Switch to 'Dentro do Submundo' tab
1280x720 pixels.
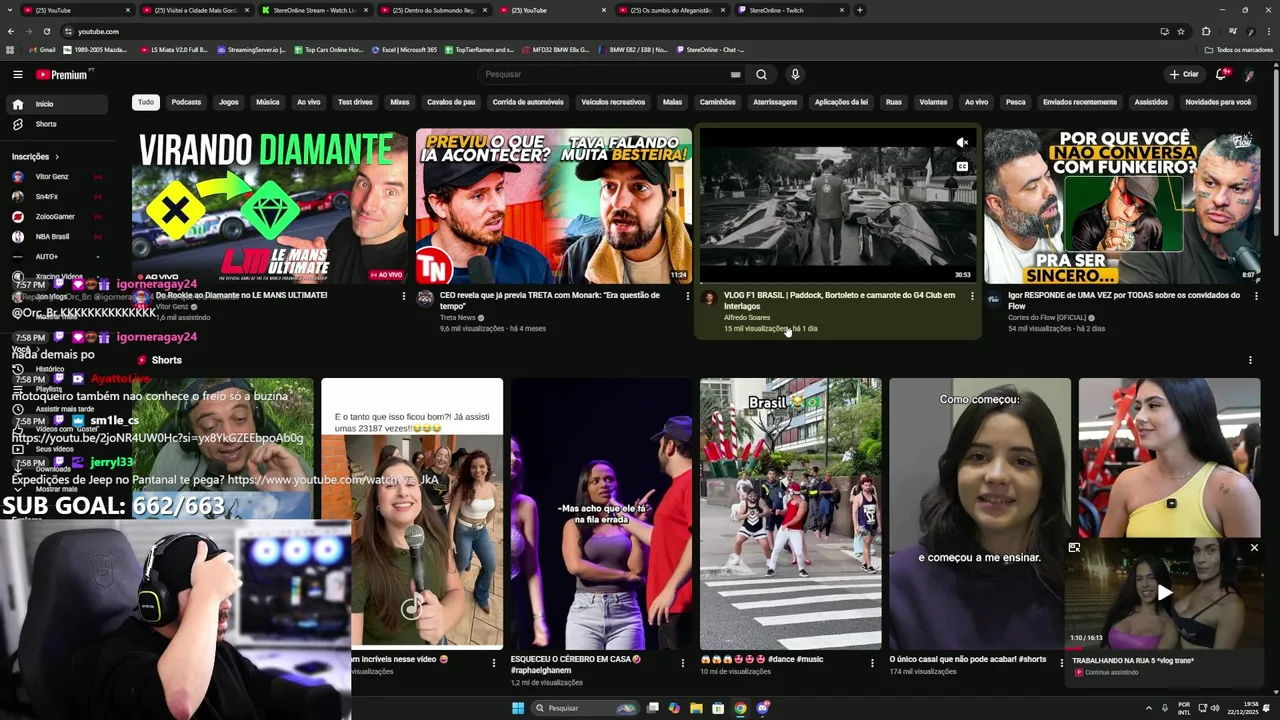pos(433,10)
